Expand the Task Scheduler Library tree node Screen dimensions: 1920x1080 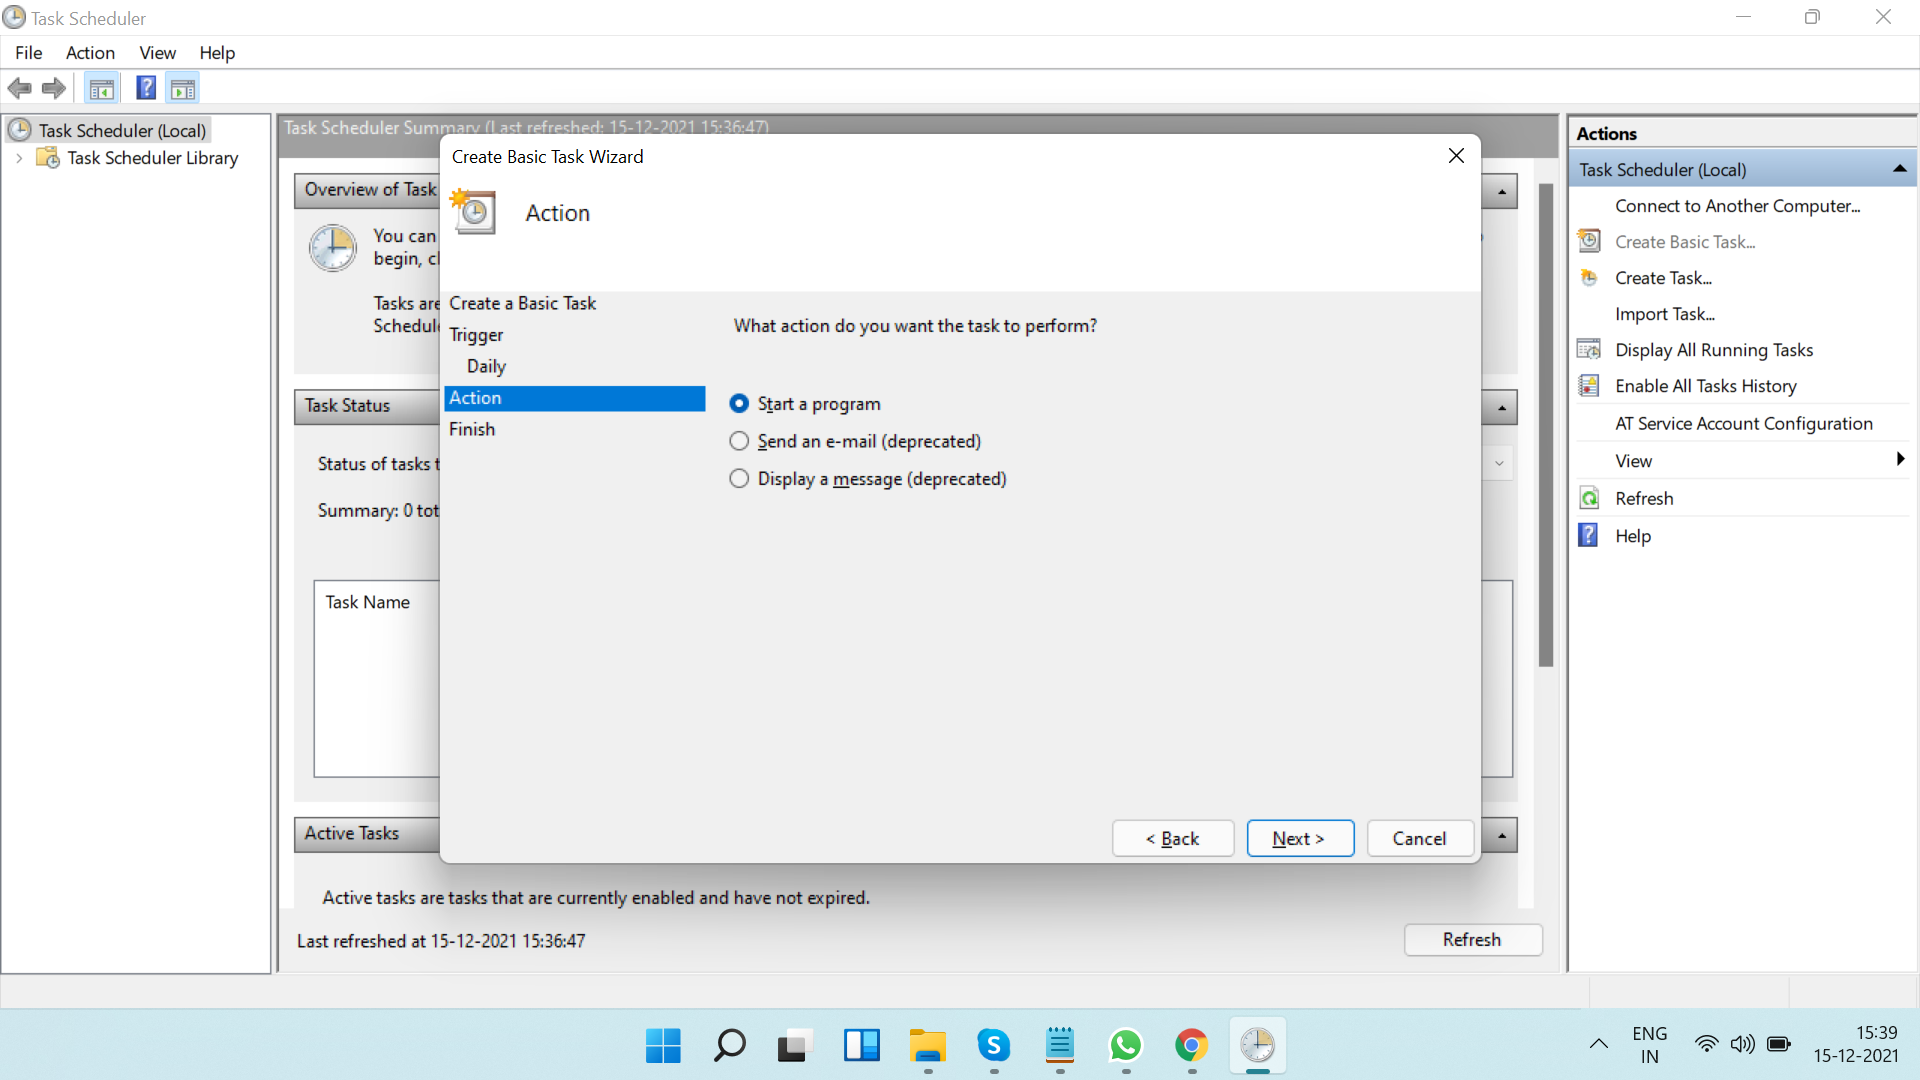[x=19, y=158]
